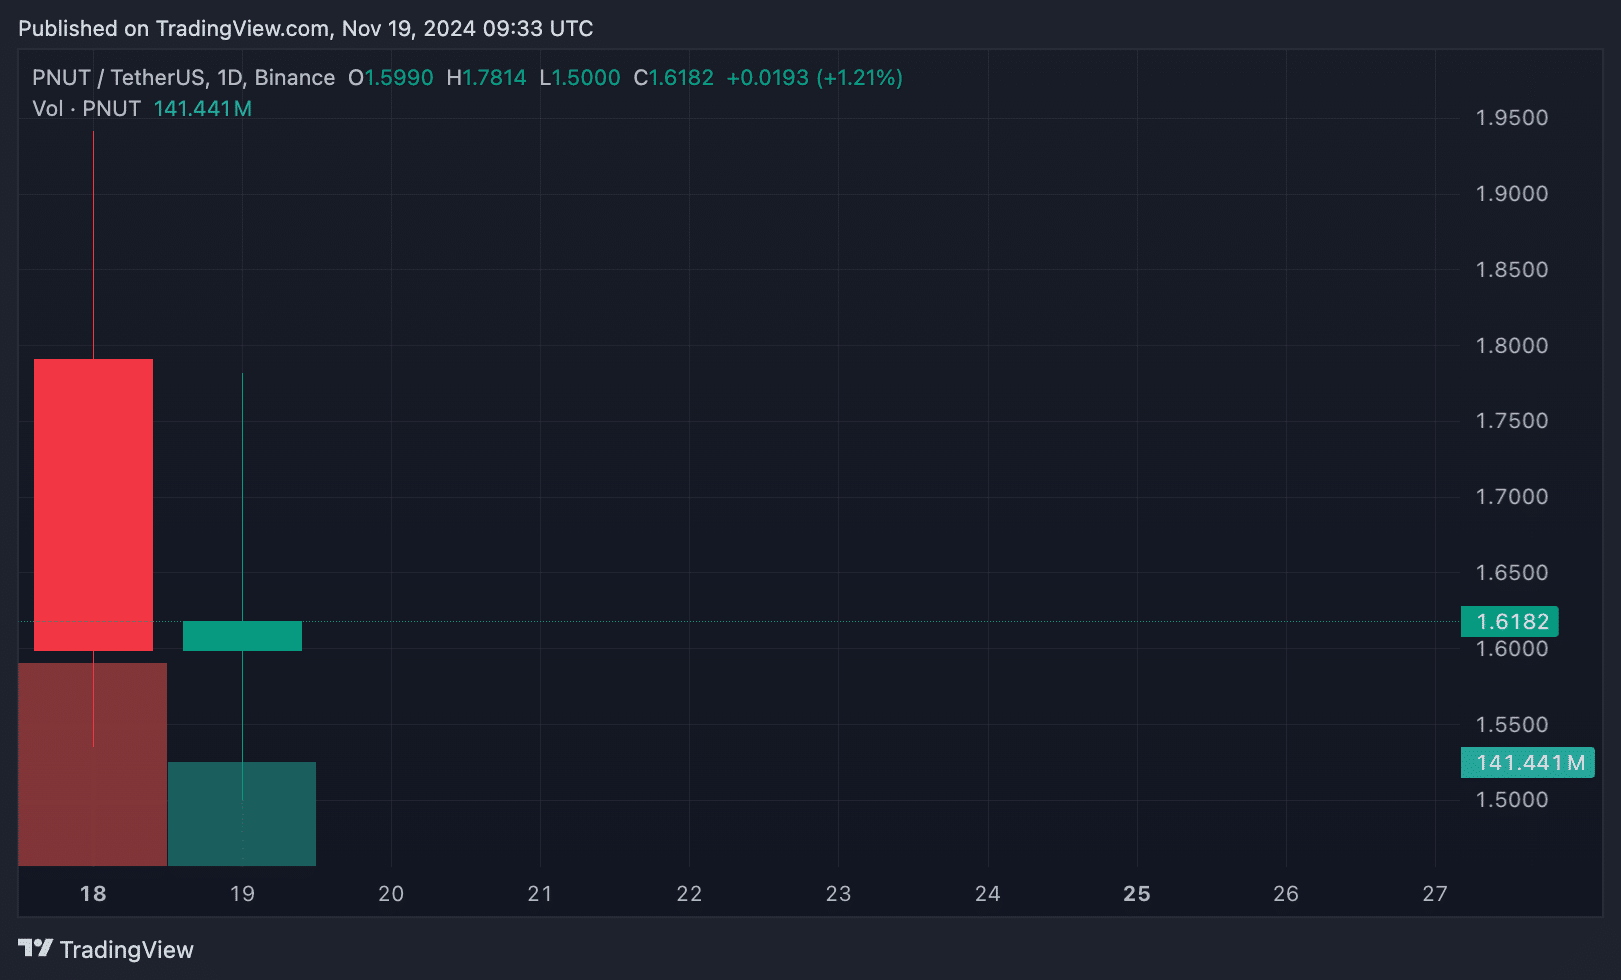This screenshot has width=1621, height=980.
Task: Open the TradingView brand link text
Action: [126, 949]
